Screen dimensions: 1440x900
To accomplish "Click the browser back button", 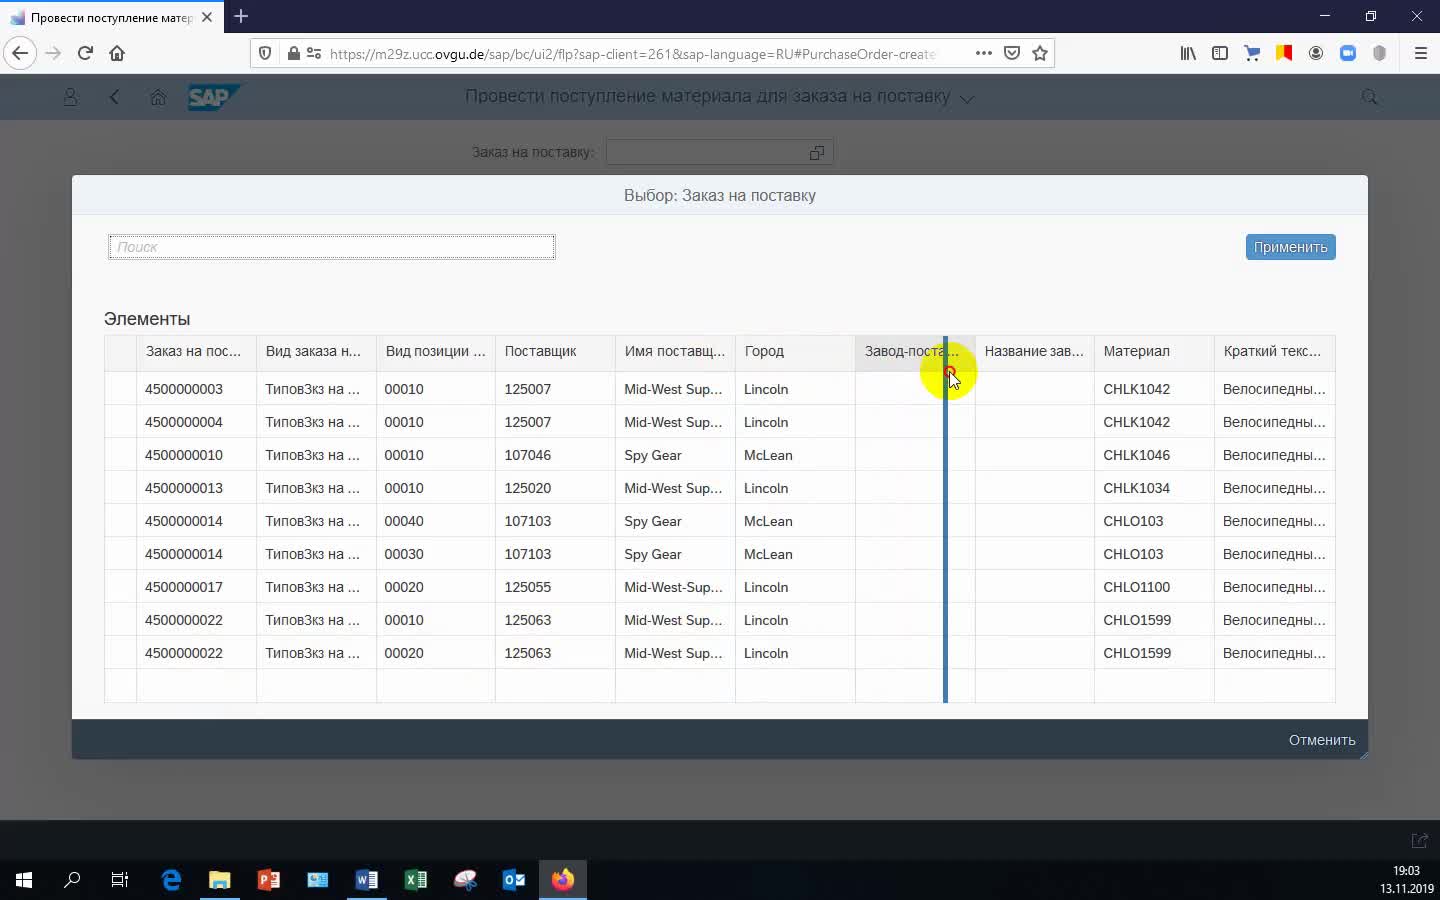I will click(20, 53).
